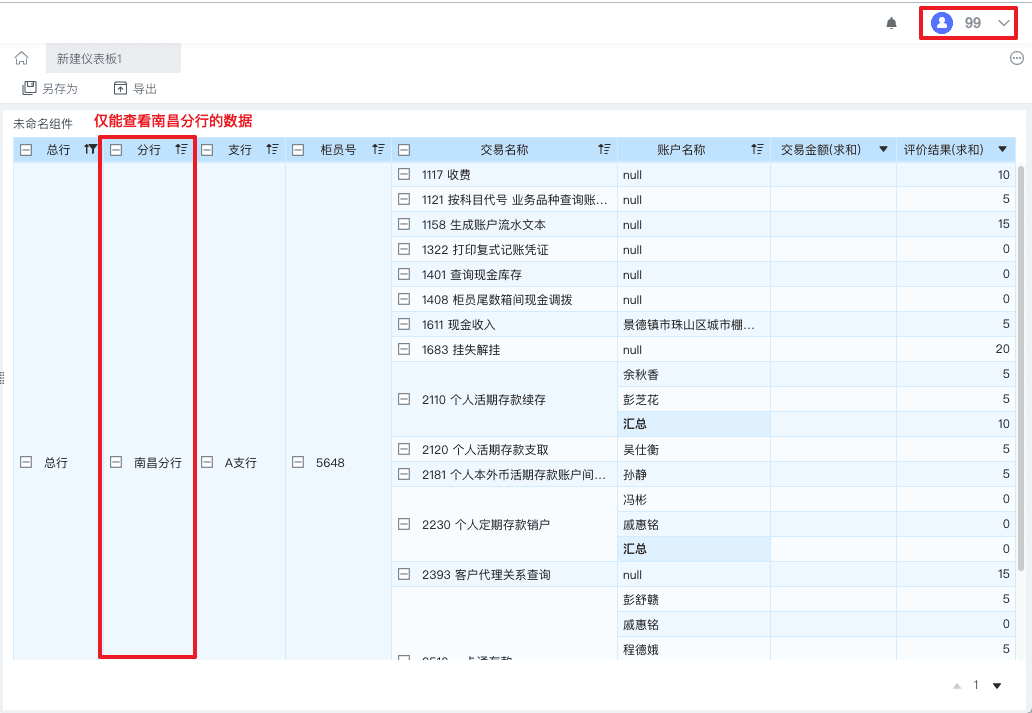Collapse the 5648 teller node
The width and height of the screenshot is (1032, 713).
coord(297,462)
